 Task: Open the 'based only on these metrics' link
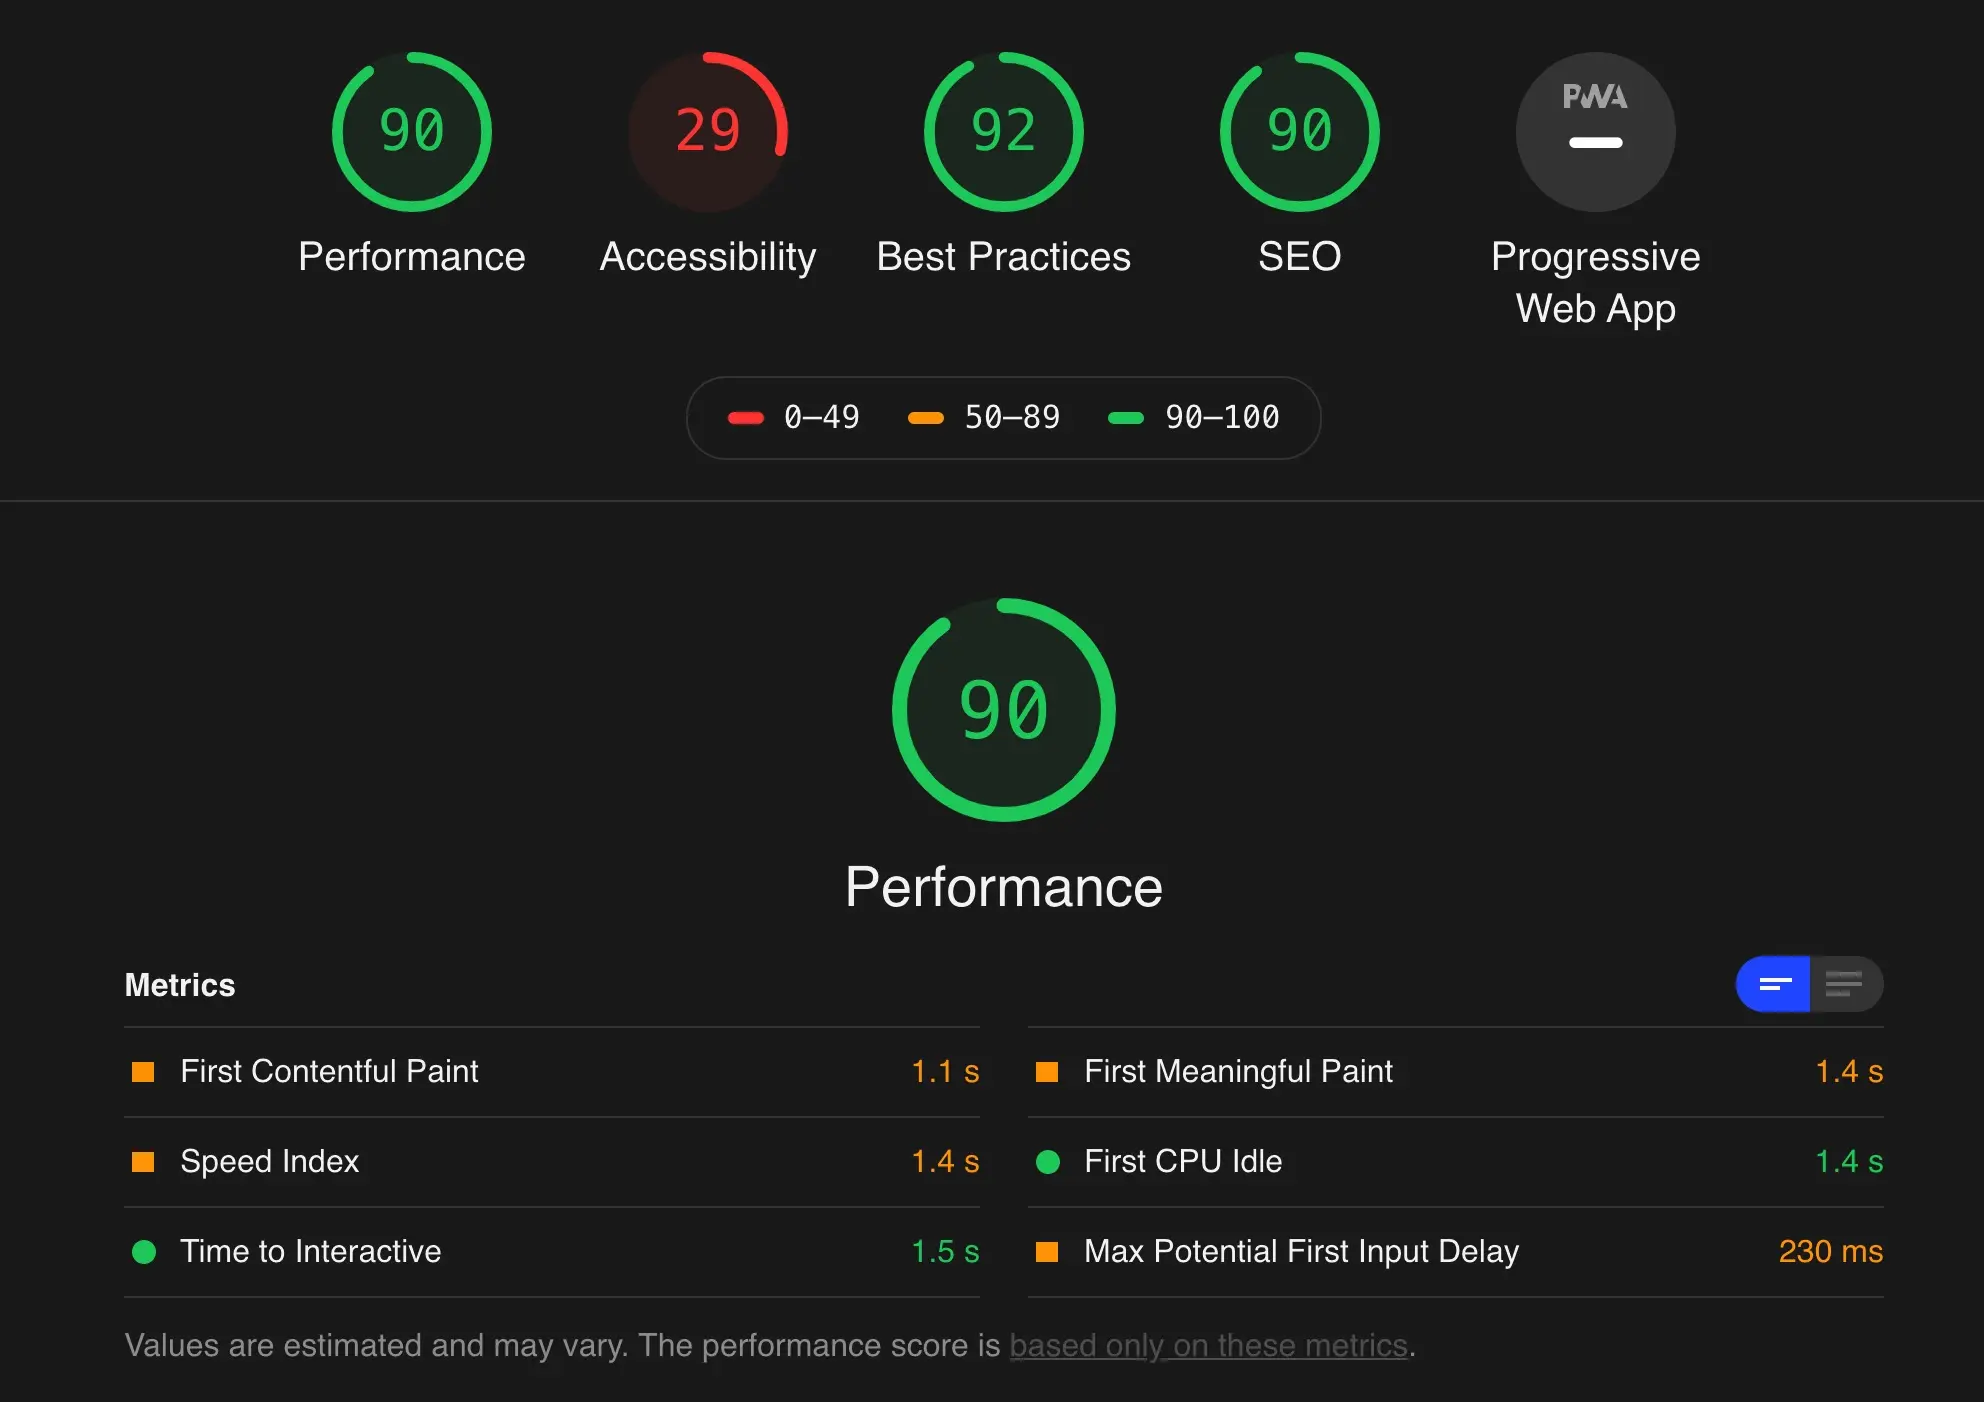pos(1208,1345)
